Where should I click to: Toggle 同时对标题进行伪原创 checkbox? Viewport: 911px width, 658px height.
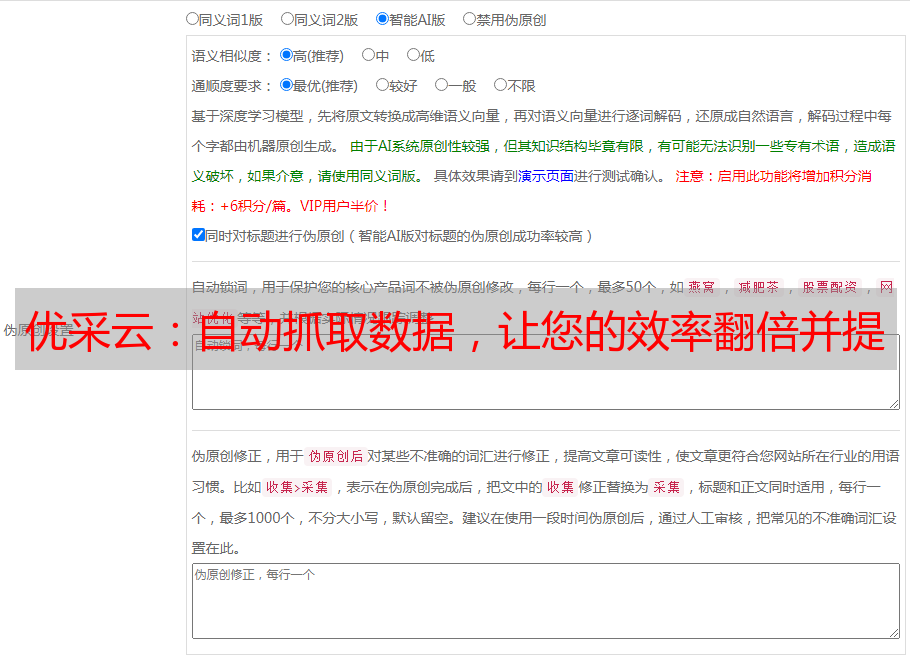click(x=198, y=235)
